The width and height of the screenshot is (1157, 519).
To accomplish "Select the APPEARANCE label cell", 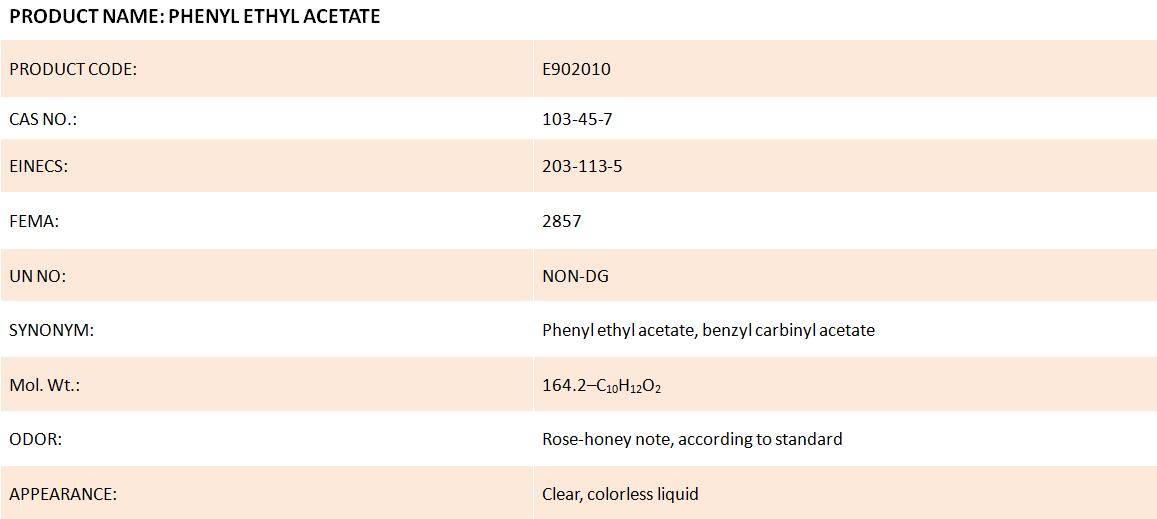I will [266, 492].
